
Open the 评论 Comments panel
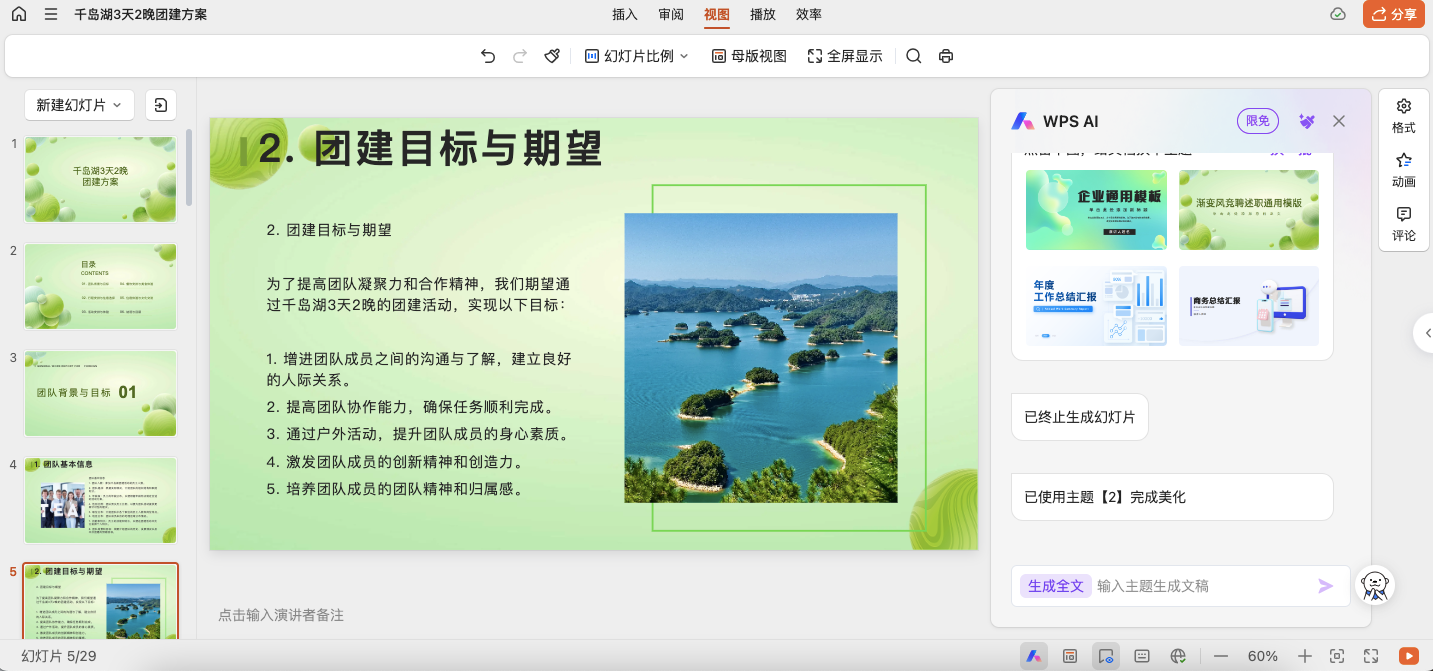coord(1403,223)
